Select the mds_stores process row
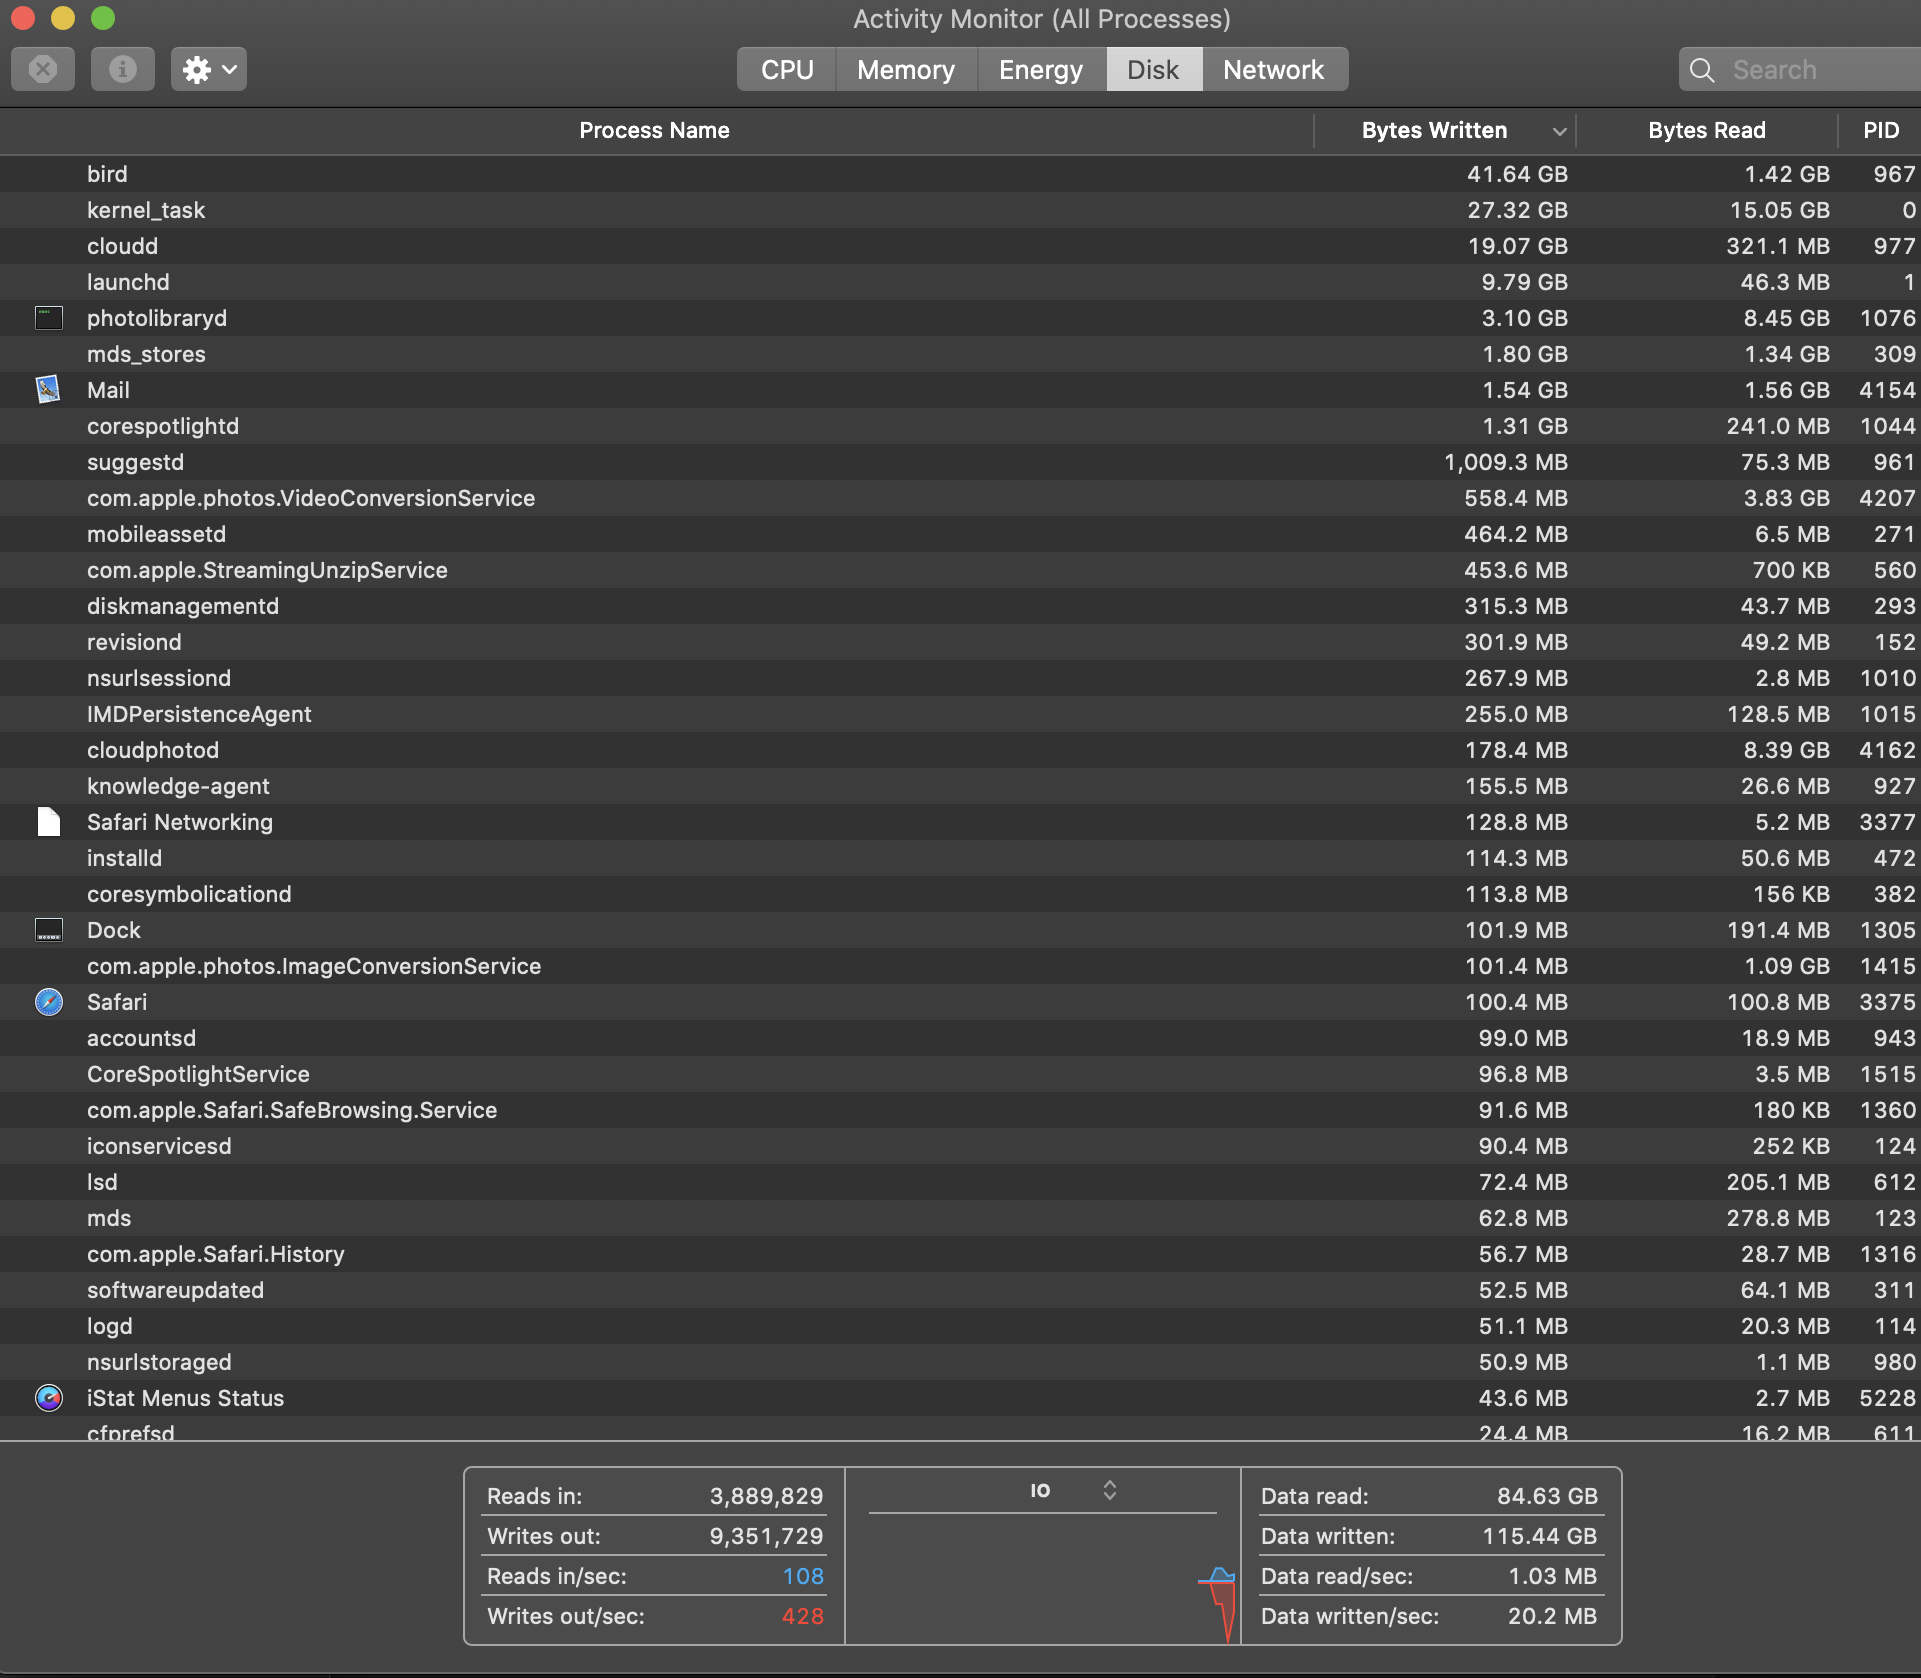Viewport: 1921px width, 1678px height. pyautogui.click(x=960, y=354)
